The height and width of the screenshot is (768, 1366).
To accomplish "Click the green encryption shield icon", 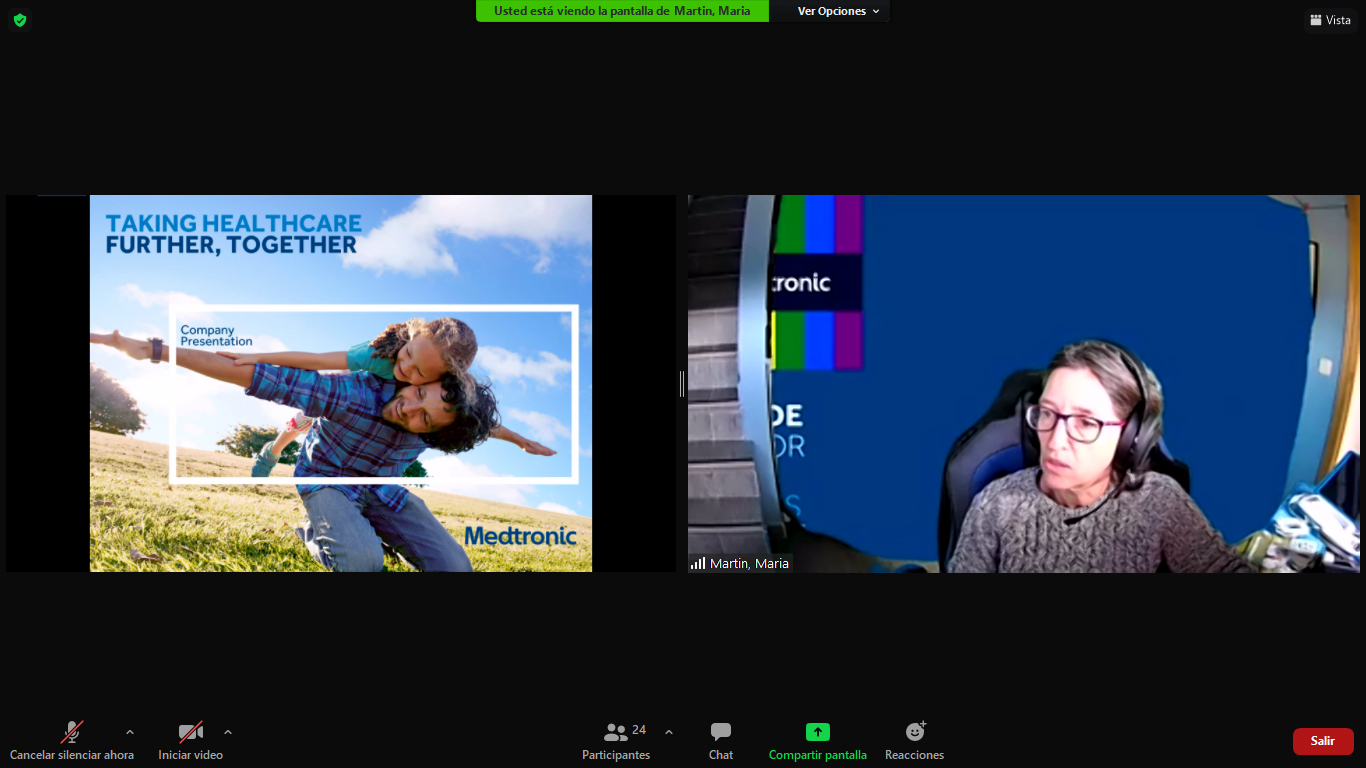I will [20, 20].
